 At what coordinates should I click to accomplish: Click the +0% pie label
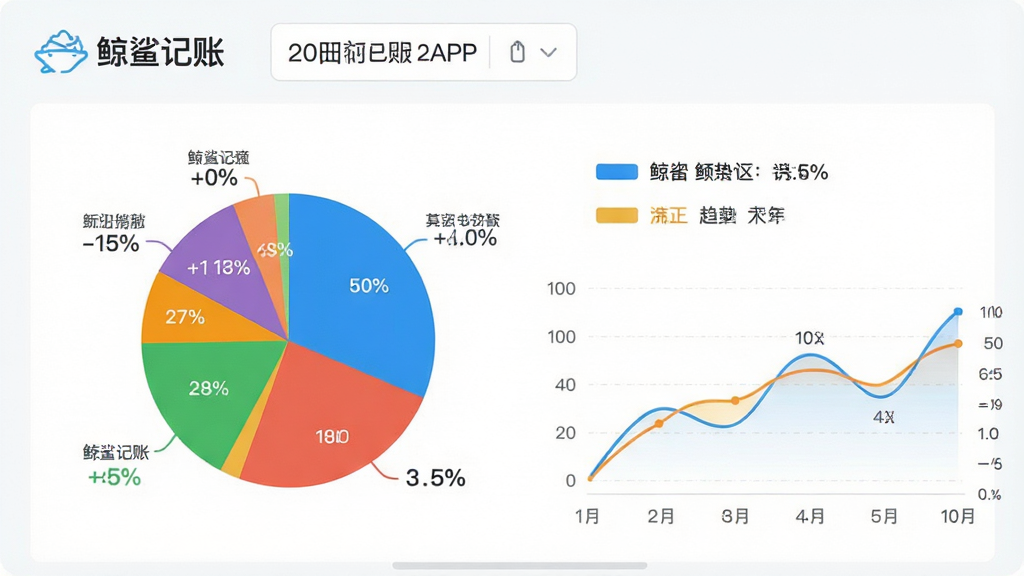pos(214,177)
